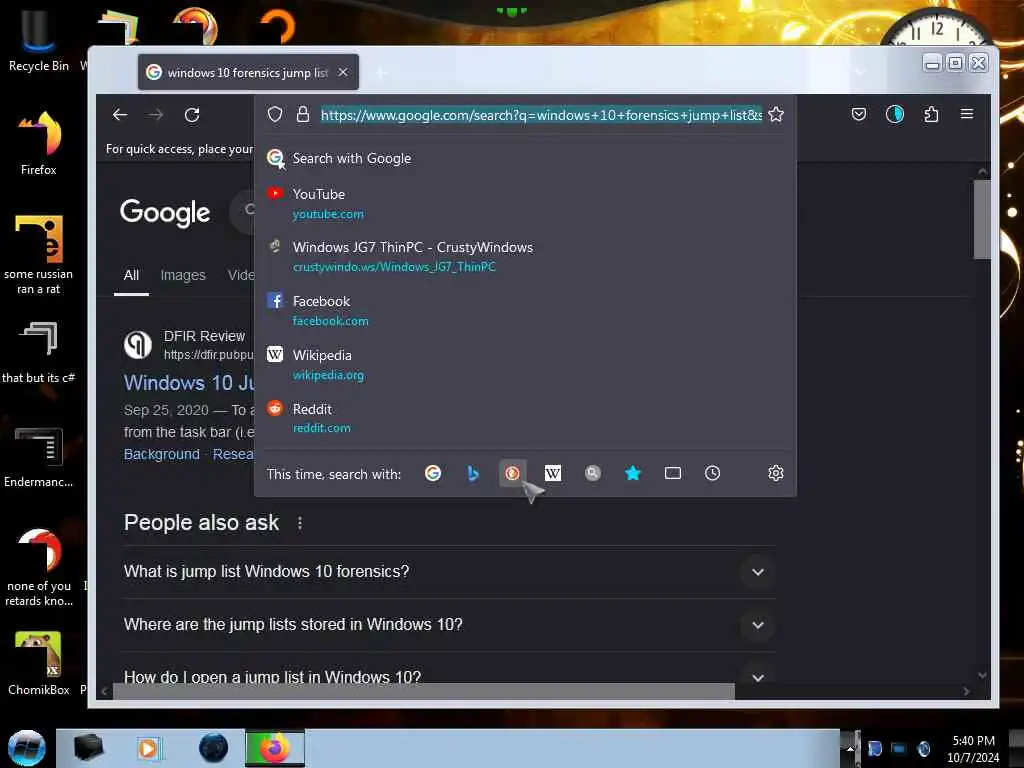Select the Search with Google suggestion

[525, 158]
